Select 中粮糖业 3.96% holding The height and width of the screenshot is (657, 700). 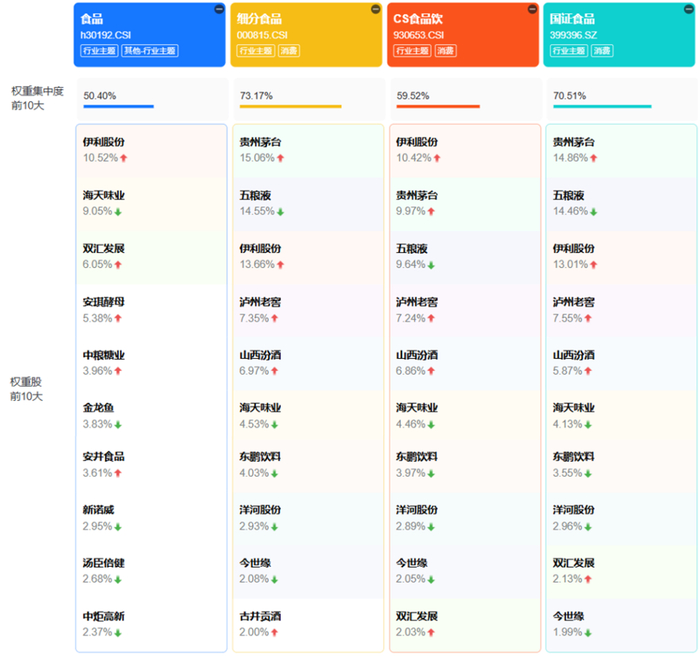tap(151, 364)
